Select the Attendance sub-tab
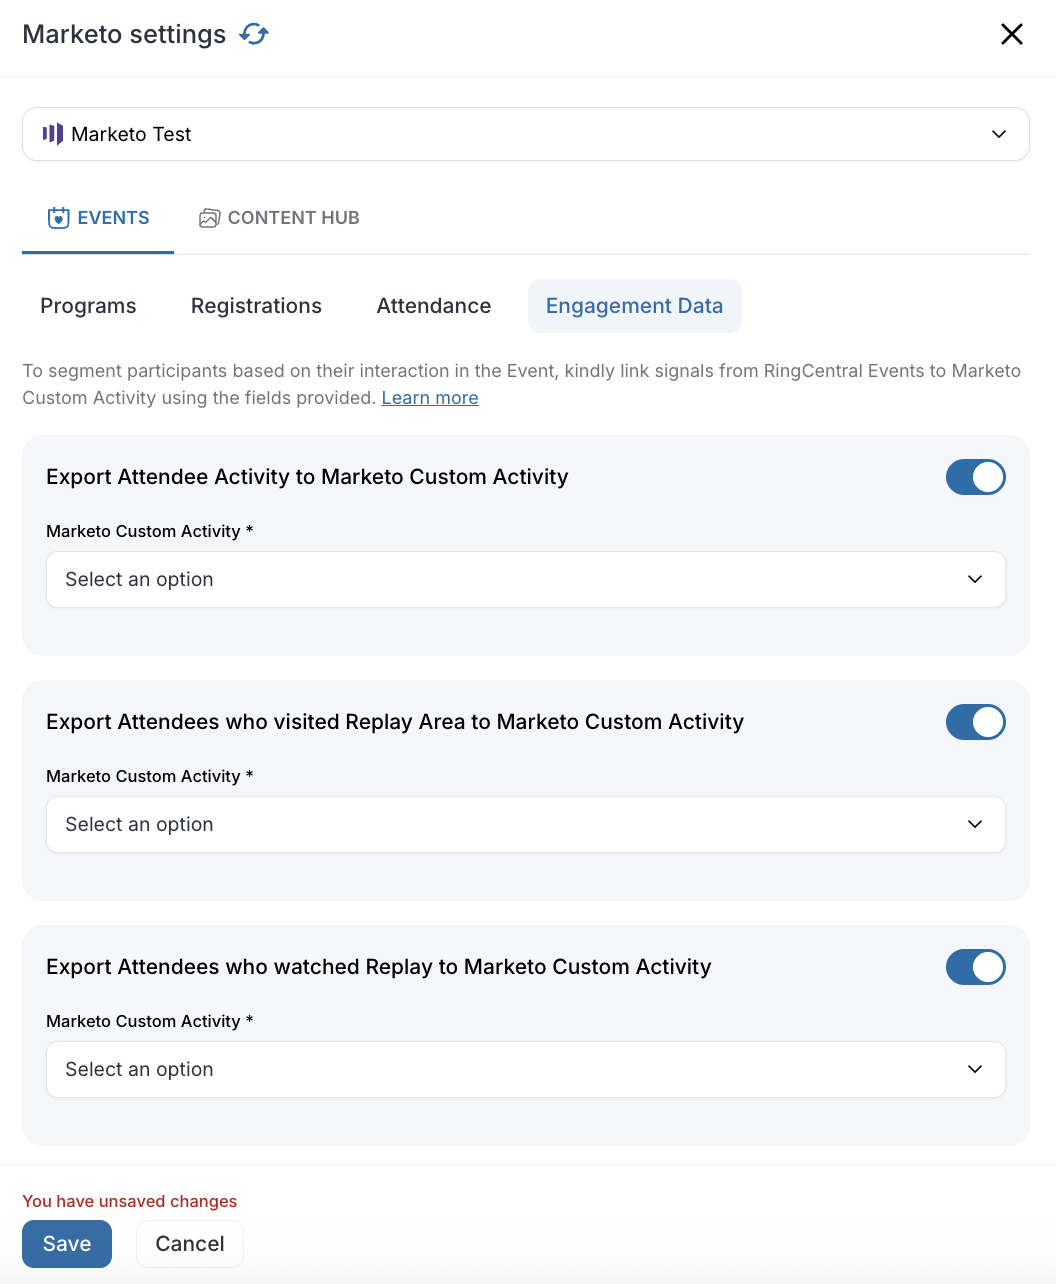 pyautogui.click(x=434, y=306)
